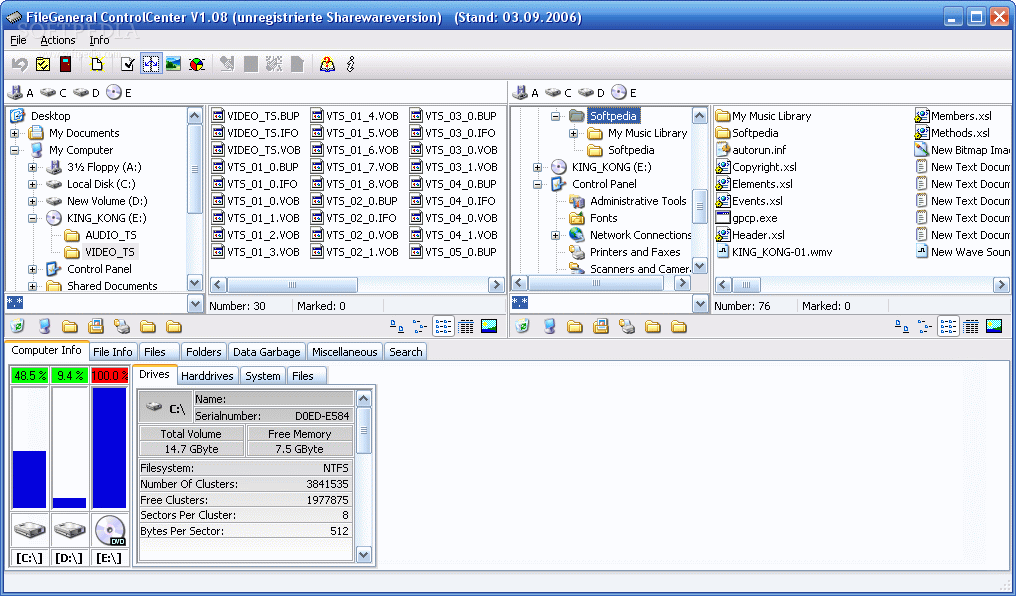
Task: Click the red door exit icon
Action: 65,64
